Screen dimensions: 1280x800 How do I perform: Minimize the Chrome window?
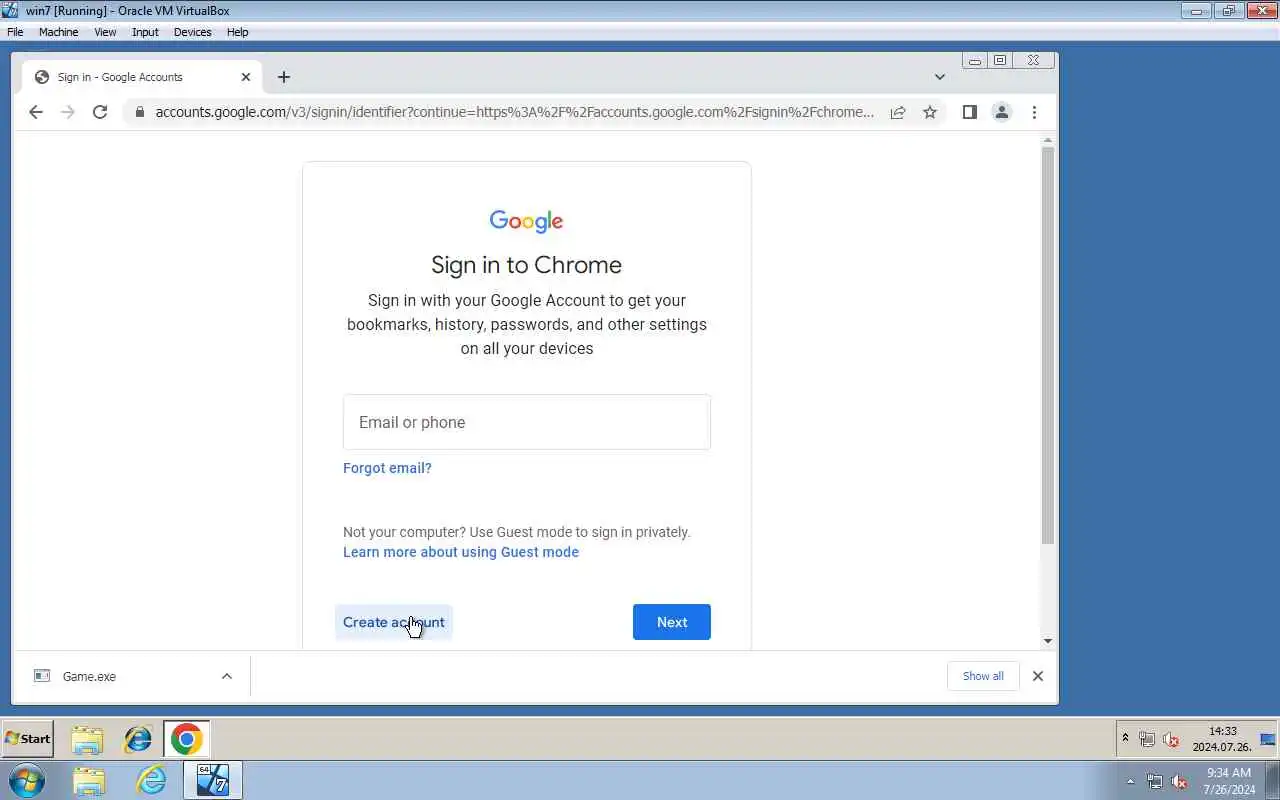pos(975,60)
